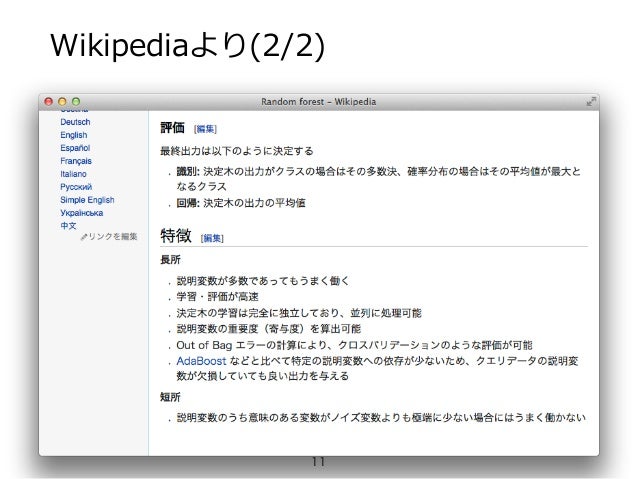Viewport: 638px width, 479px height.
Task: Open the Español language link
Action: [x=75, y=148]
